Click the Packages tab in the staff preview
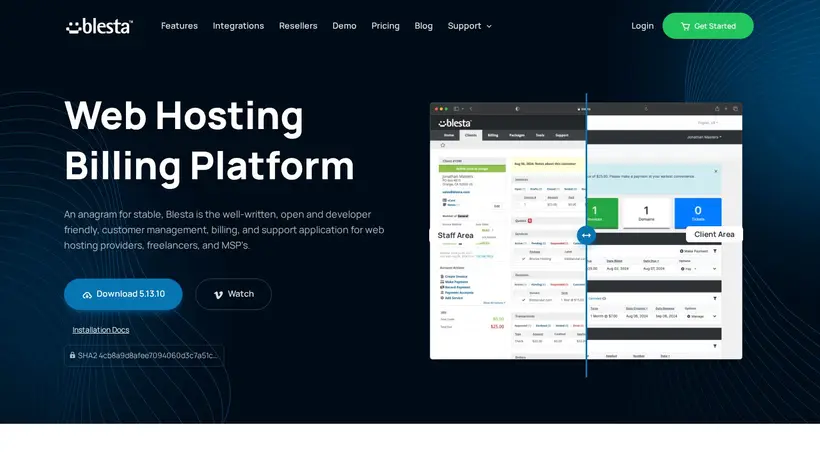This screenshot has height=461, width=820. [x=517, y=135]
